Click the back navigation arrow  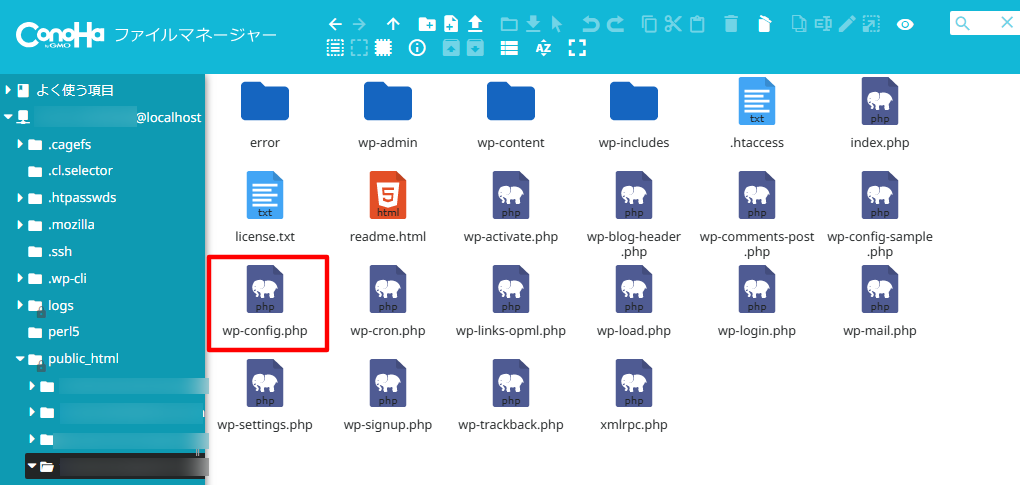click(x=336, y=23)
